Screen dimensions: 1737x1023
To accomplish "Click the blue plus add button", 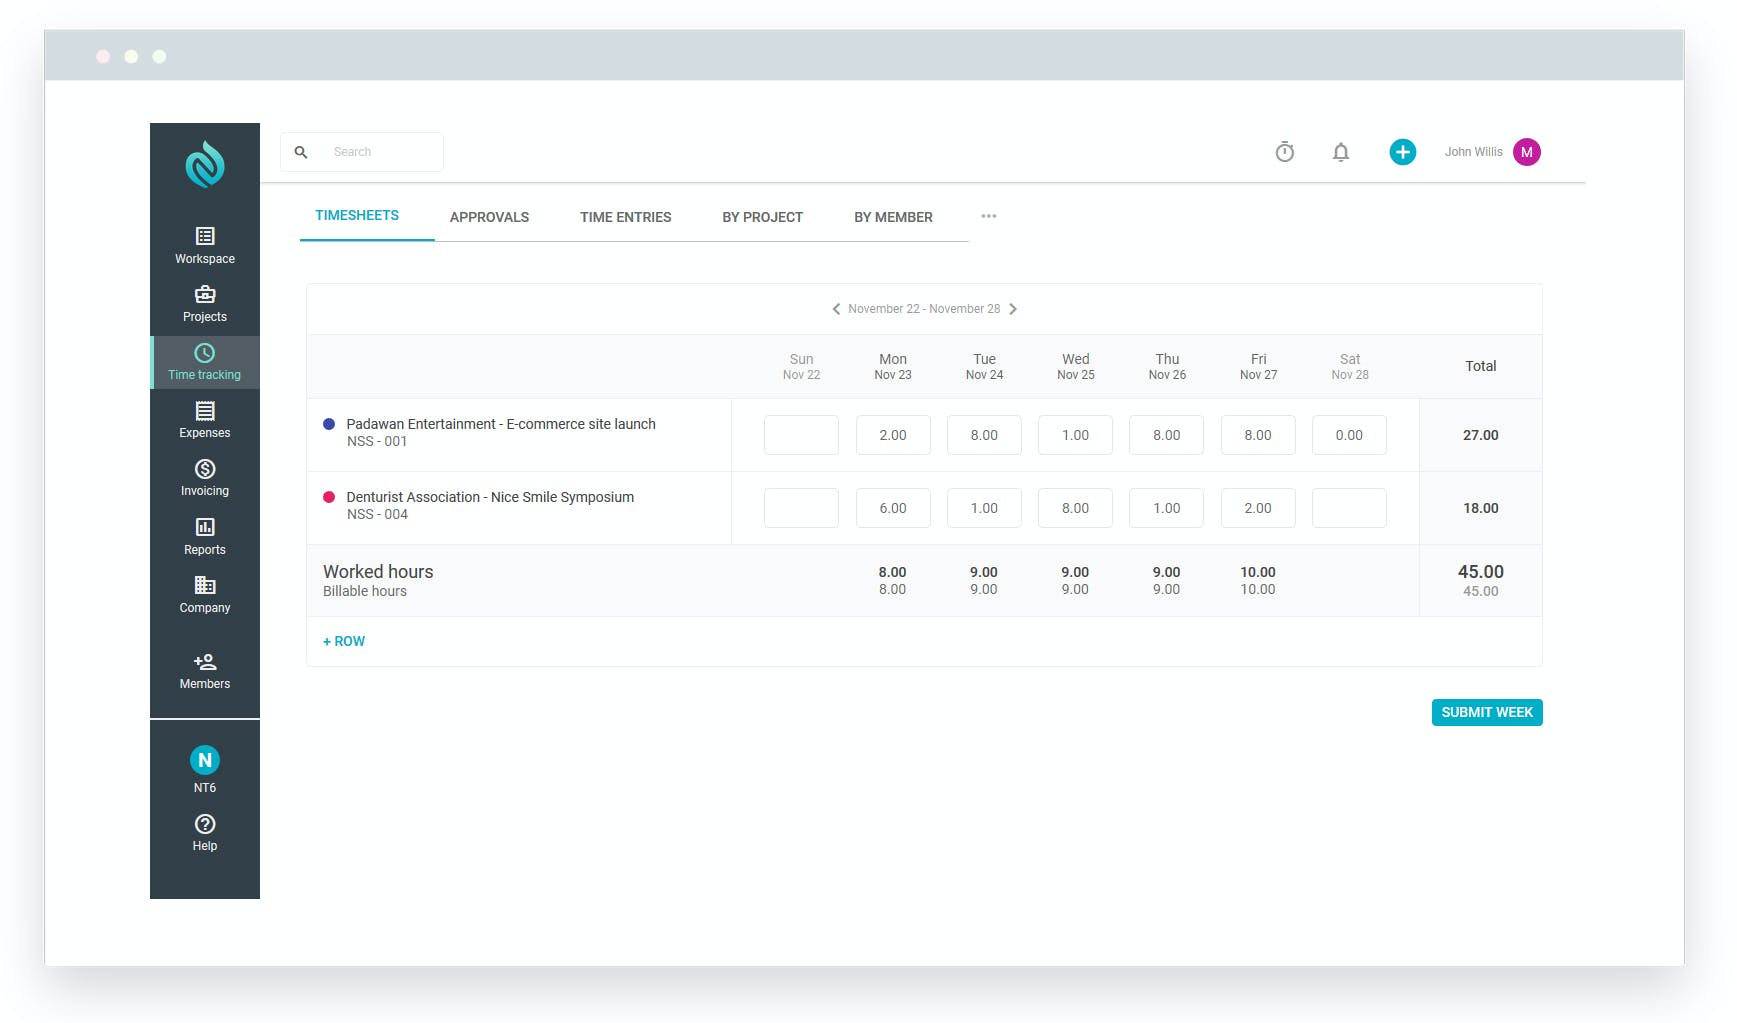I will (x=1402, y=152).
